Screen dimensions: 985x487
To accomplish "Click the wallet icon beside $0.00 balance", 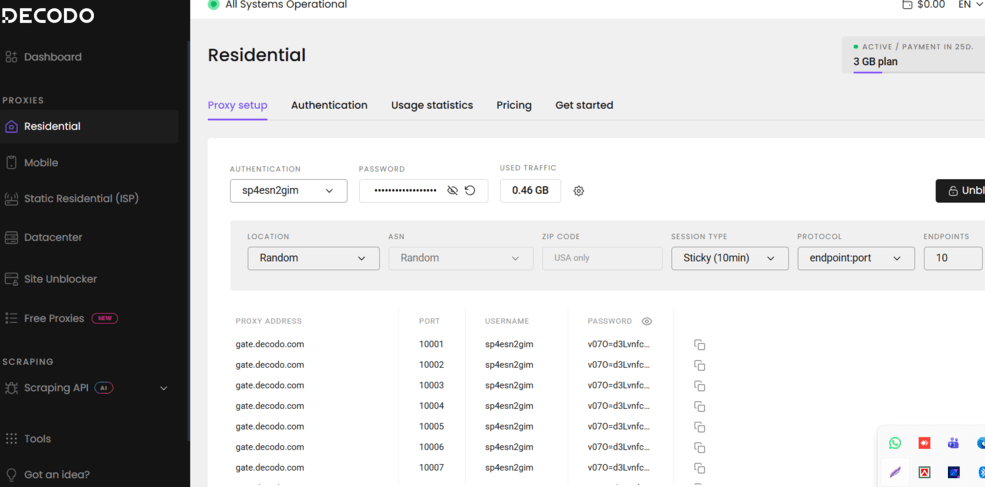I will point(907,4).
